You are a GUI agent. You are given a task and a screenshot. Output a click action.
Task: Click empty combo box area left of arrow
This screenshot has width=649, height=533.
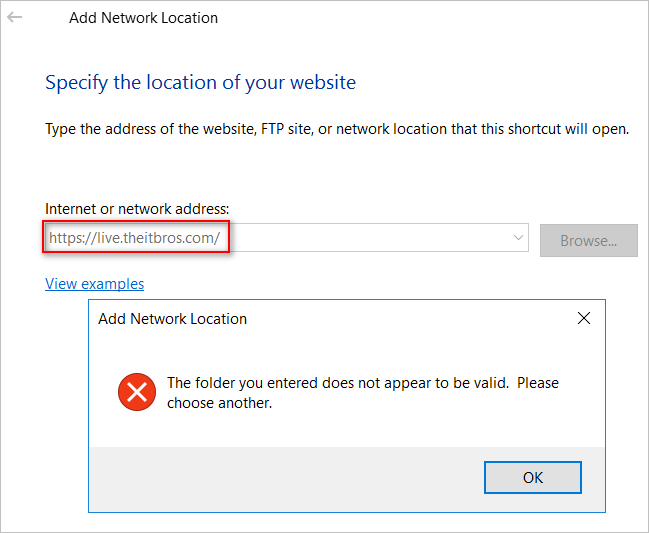(368, 238)
